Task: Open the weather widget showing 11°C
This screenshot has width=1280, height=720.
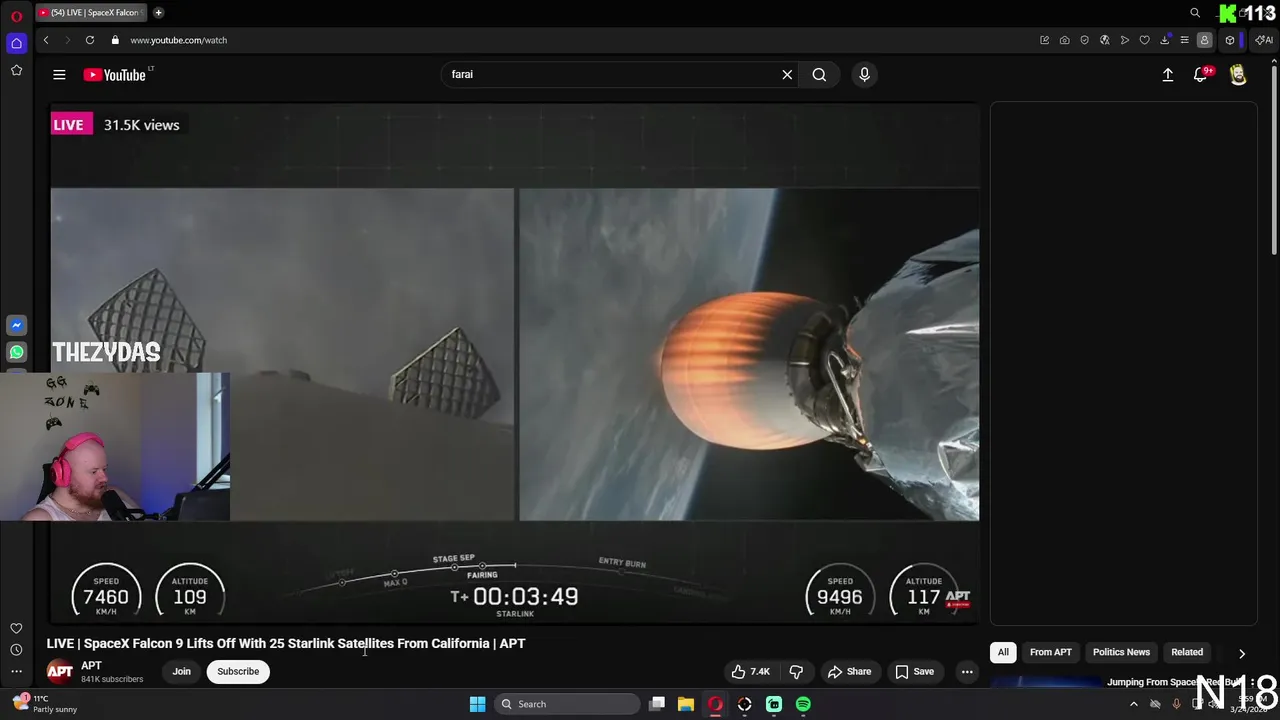Action: (44, 704)
